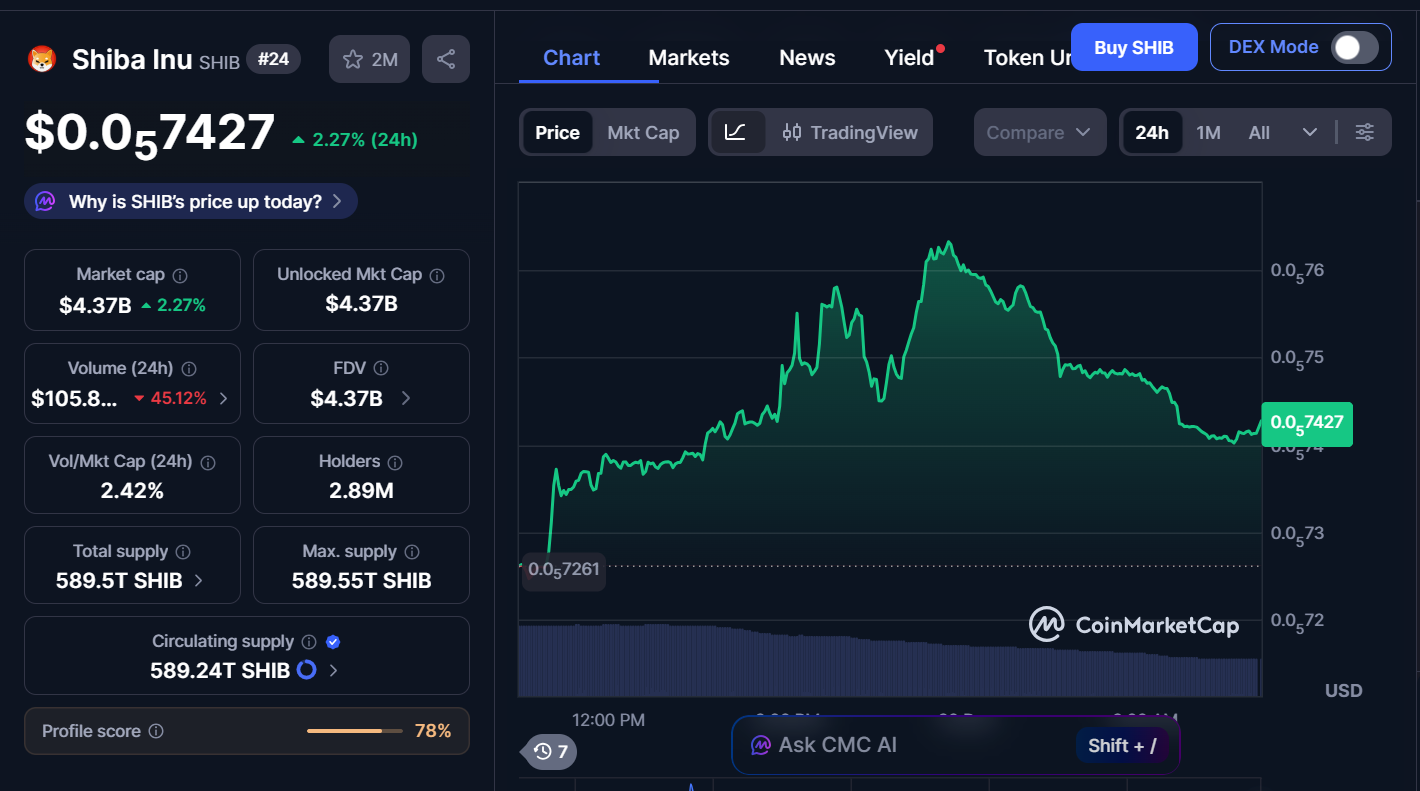Screen dimensions: 1420x791
Task: Open chart settings sliders icon
Action: [x=1365, y=132]
